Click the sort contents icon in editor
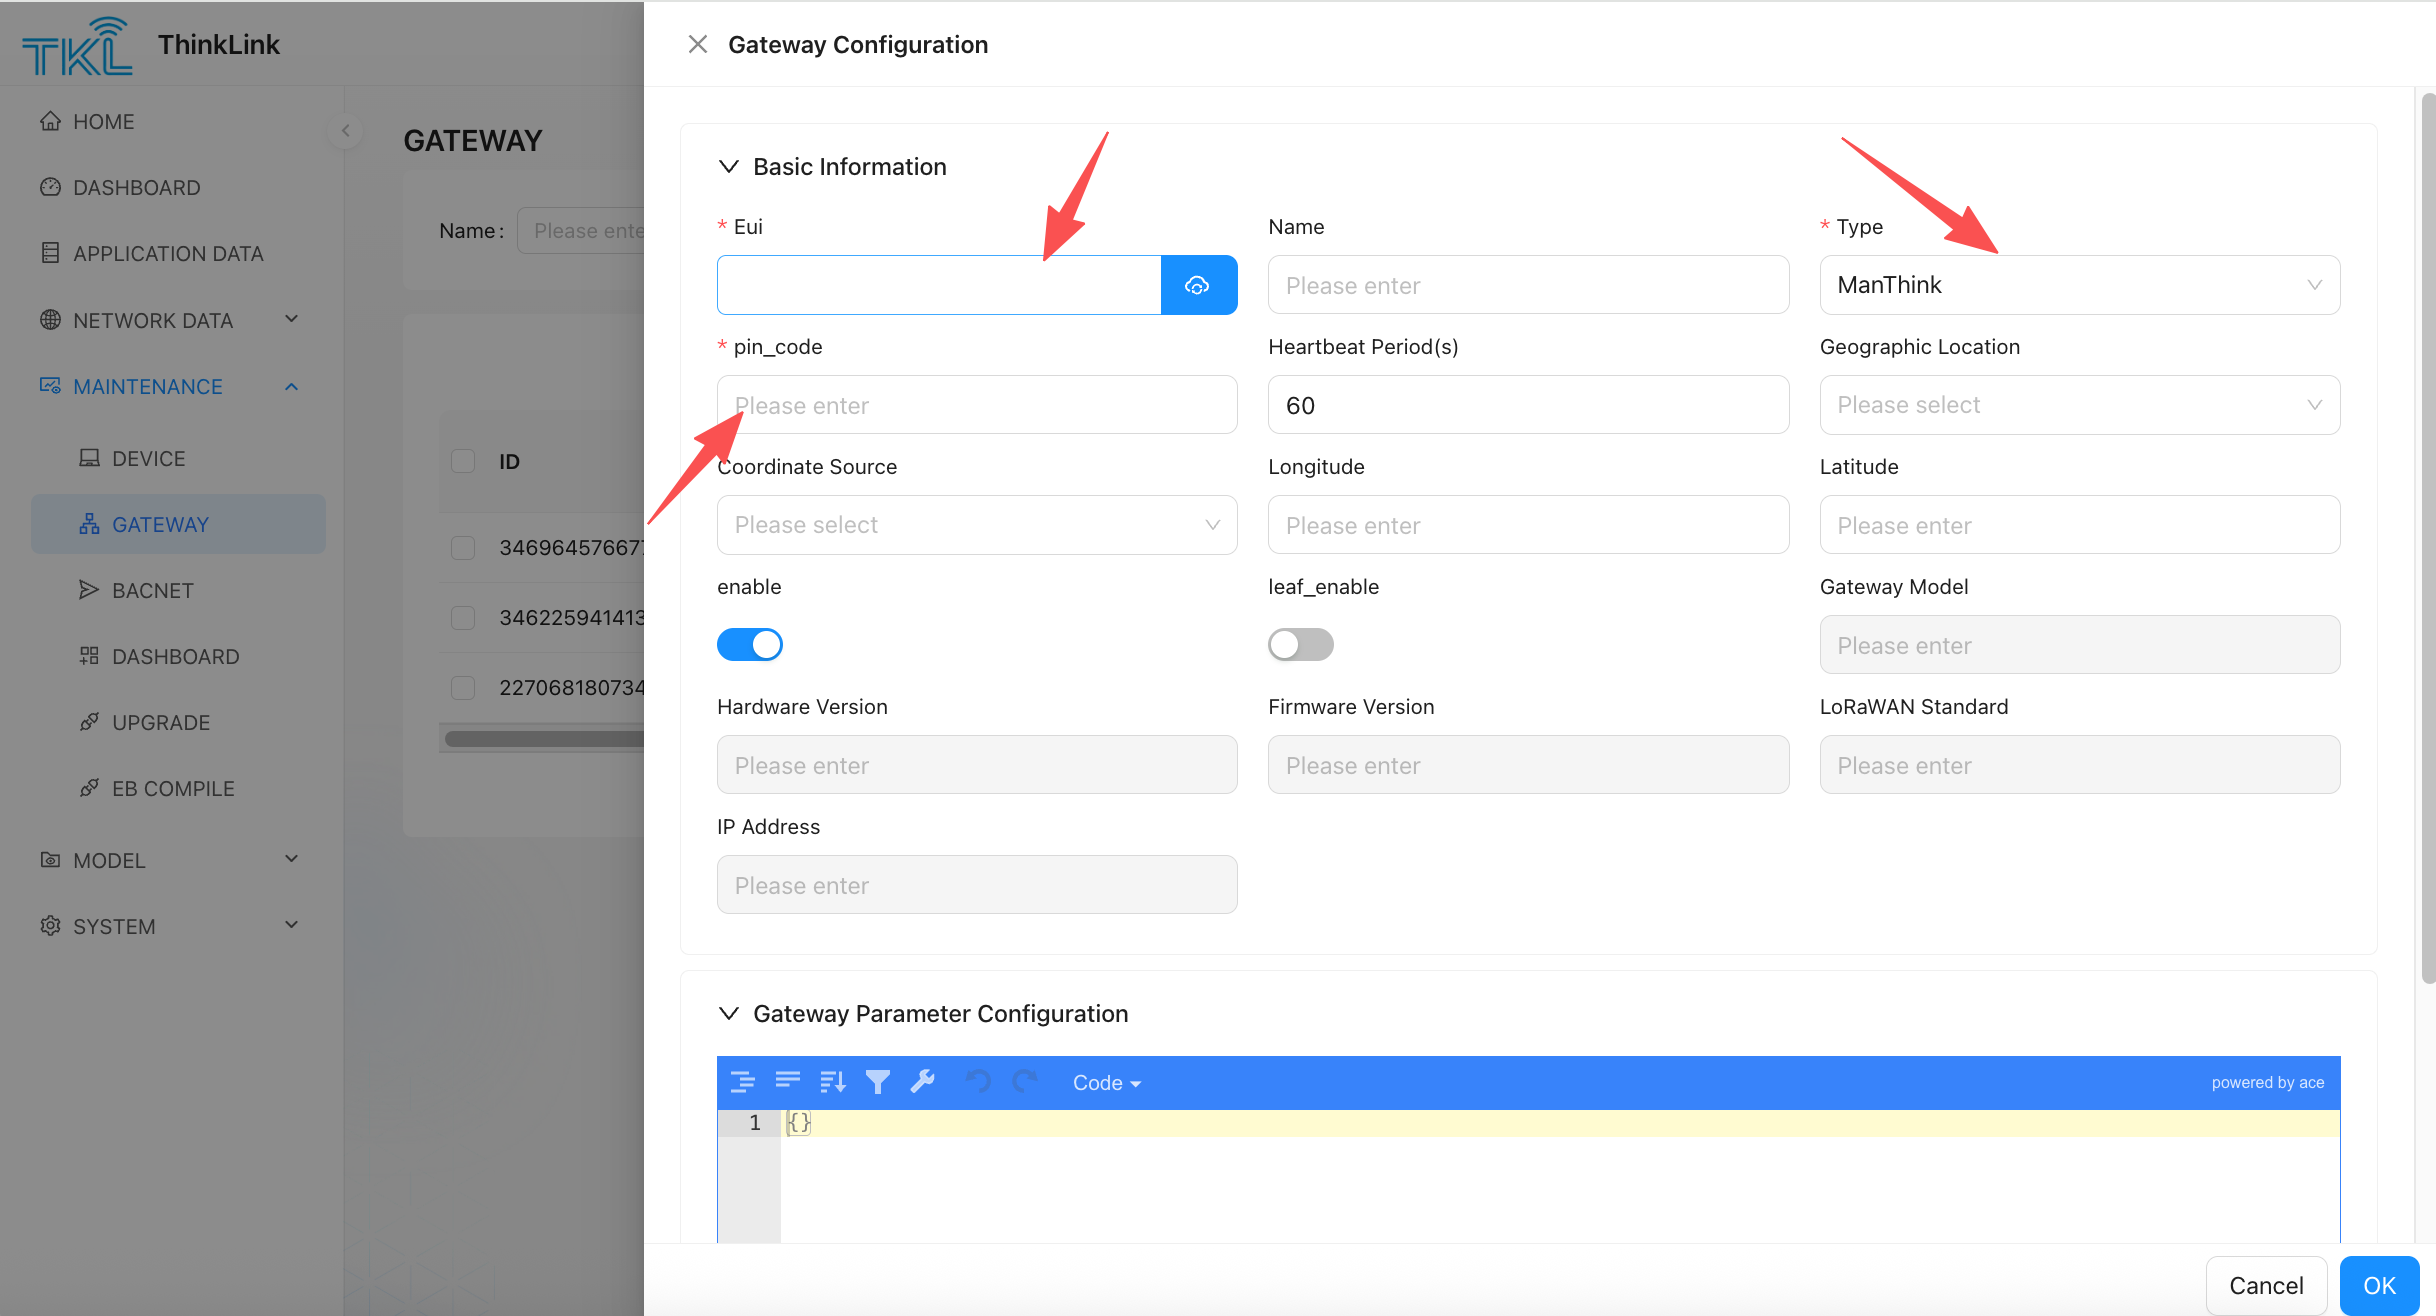The image size is (2436, 1316). (832, 1082)
